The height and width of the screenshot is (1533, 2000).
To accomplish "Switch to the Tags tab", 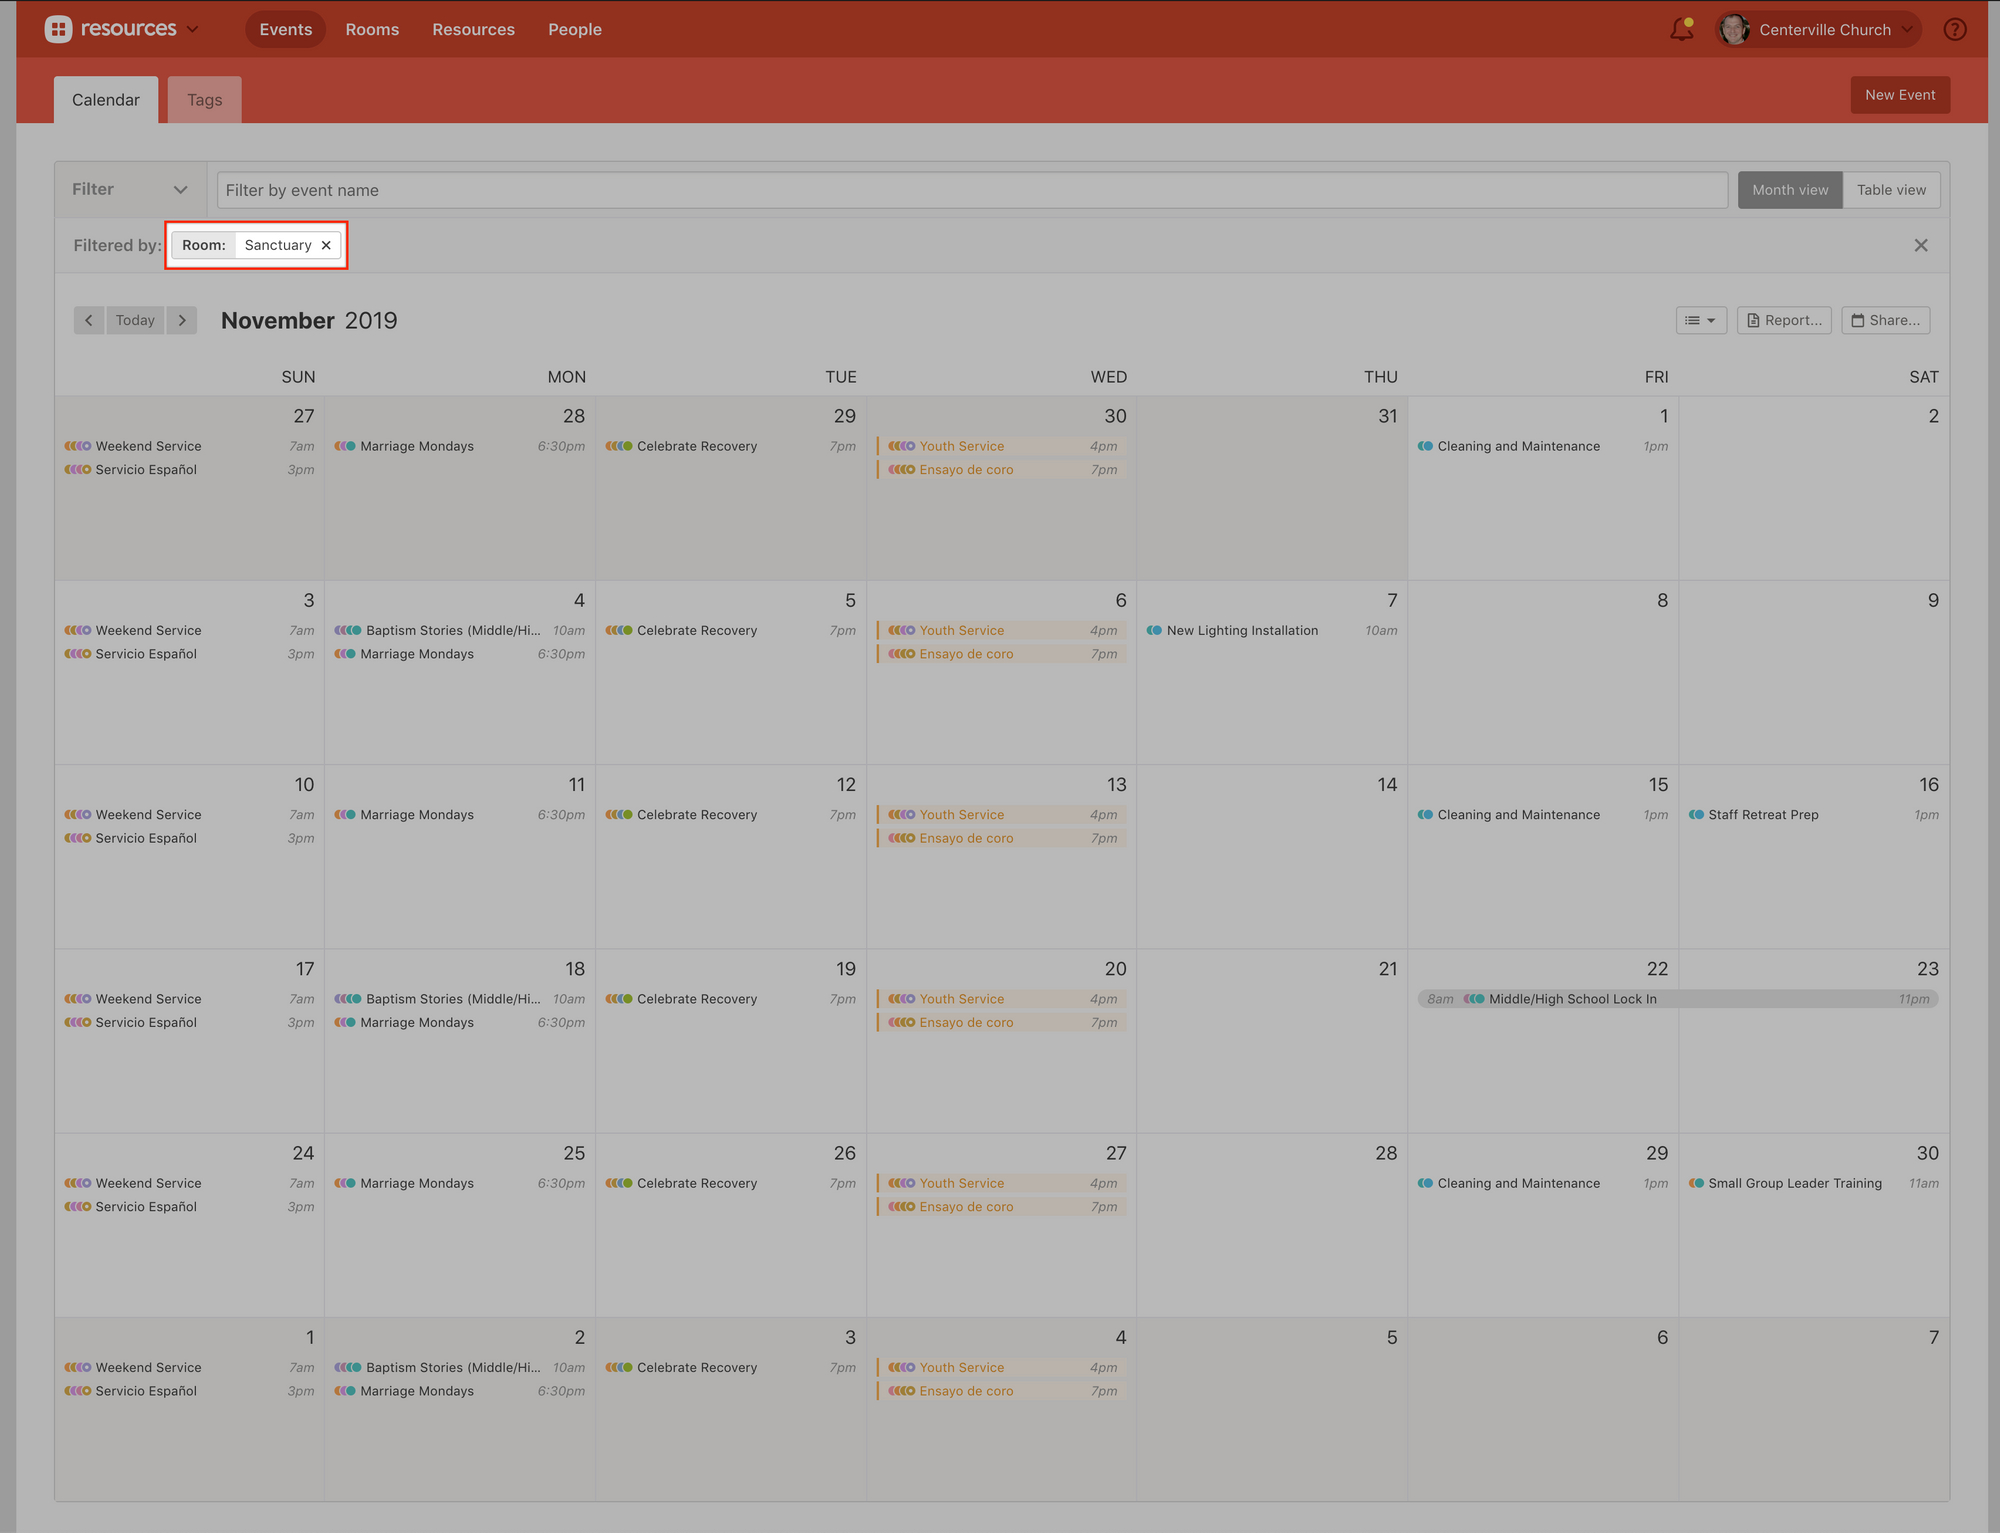I will coord(204,100).
